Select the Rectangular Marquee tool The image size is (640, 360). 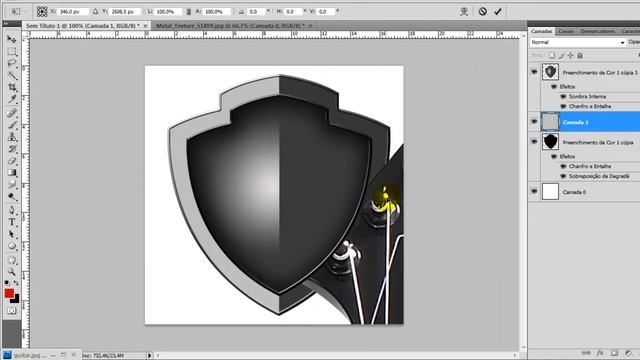point(12,51)
